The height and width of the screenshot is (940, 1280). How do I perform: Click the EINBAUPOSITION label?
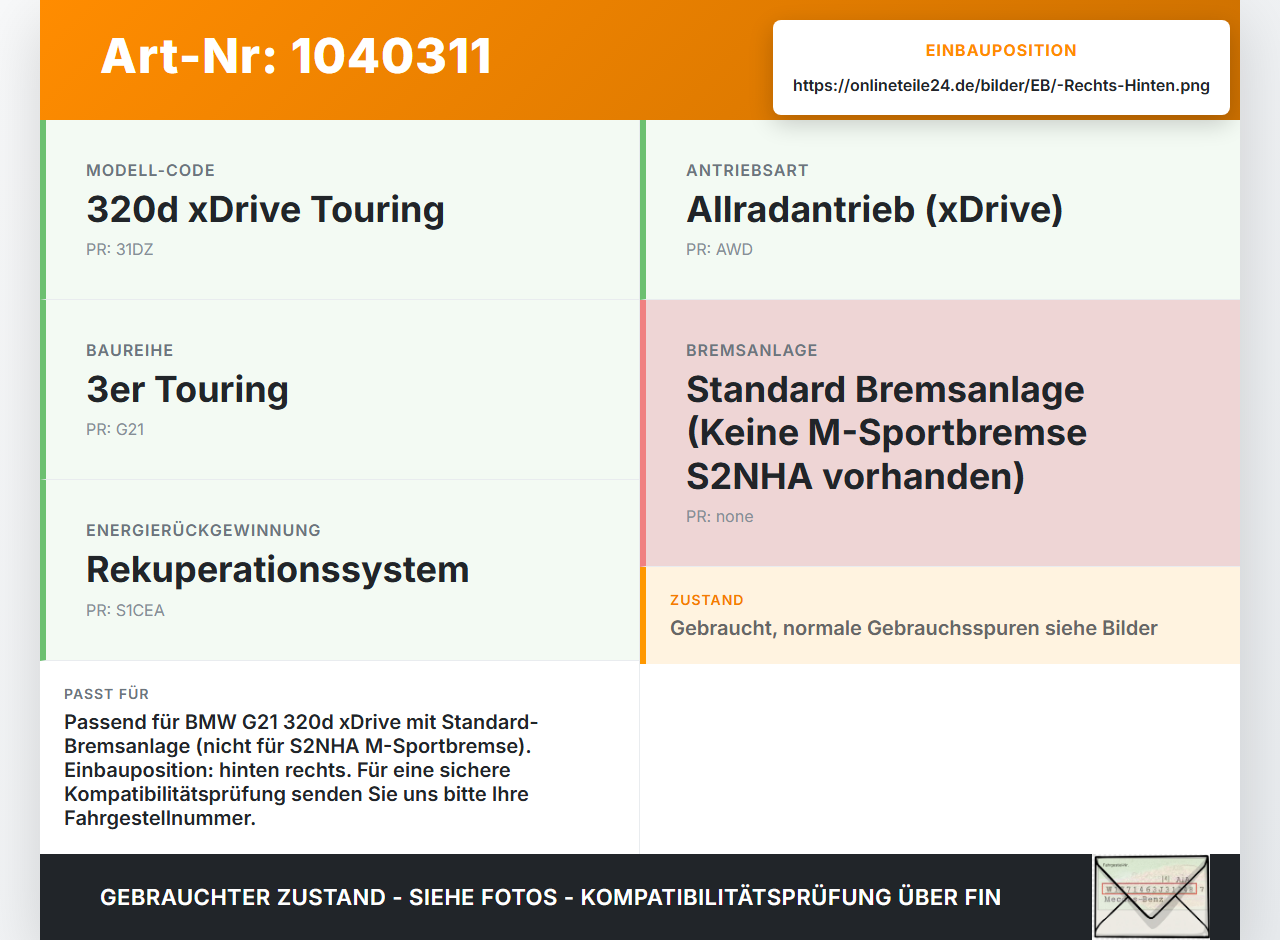(x=1001, y=50)
